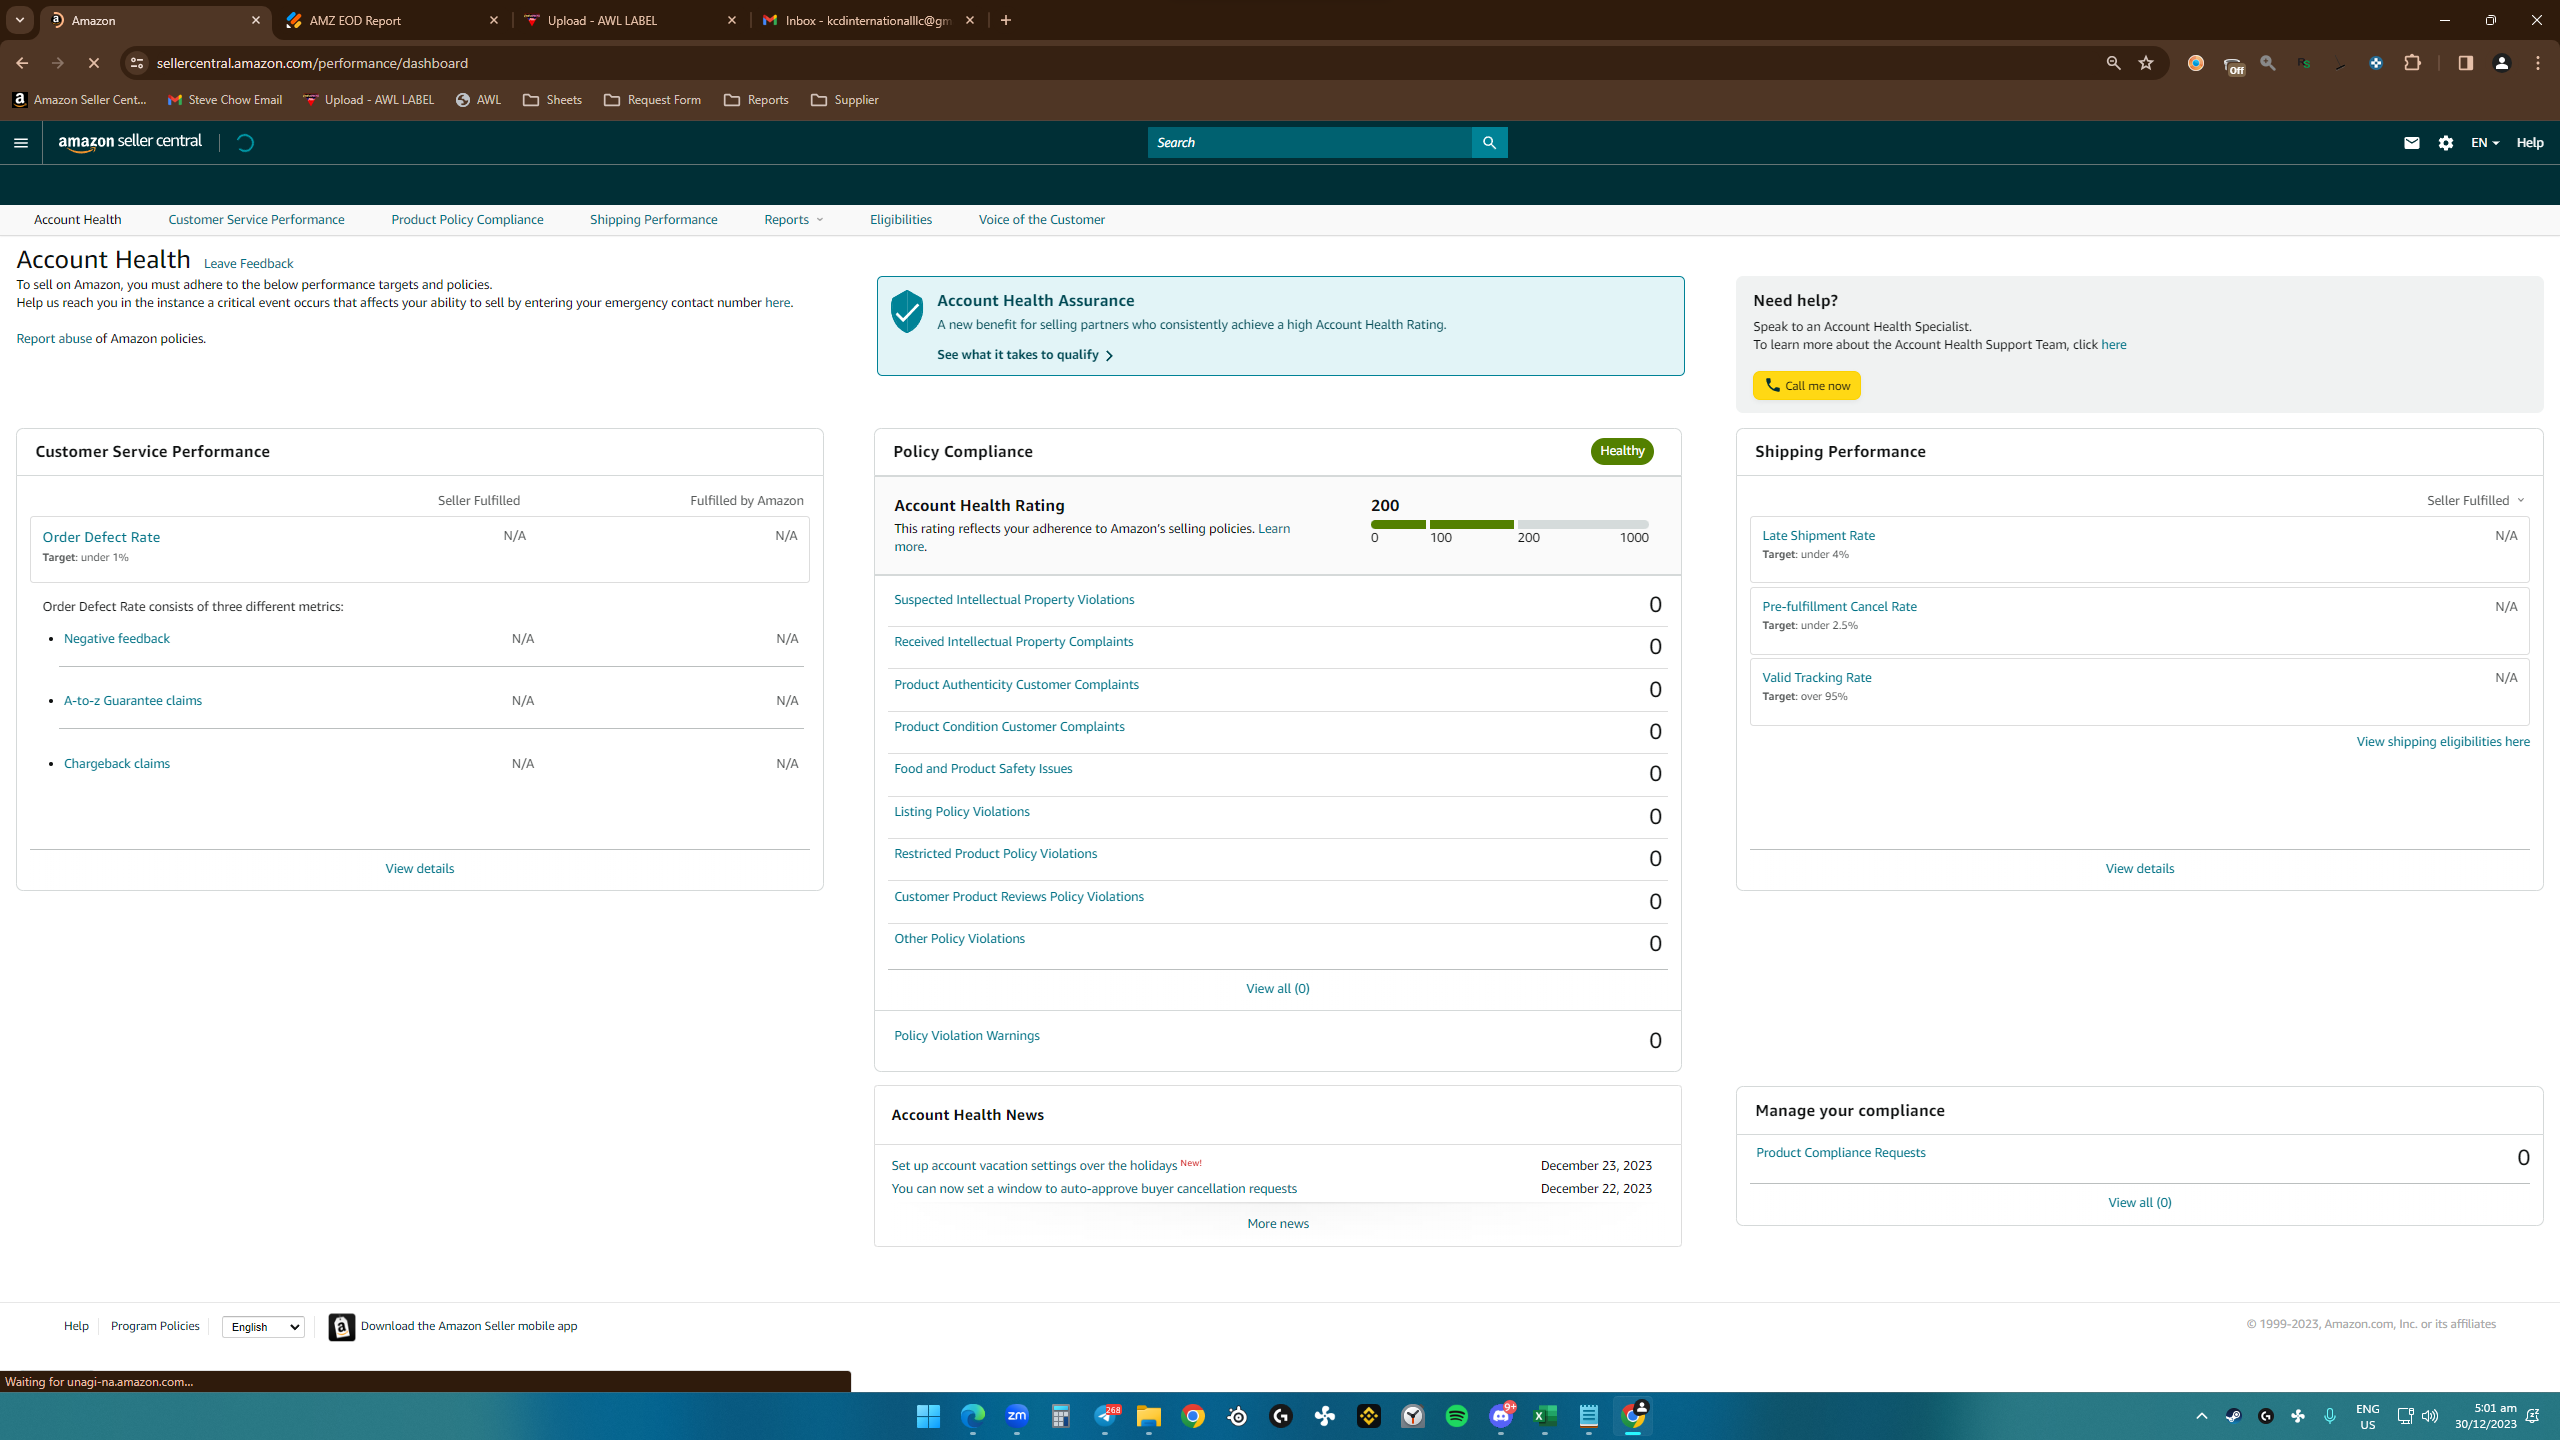This screenshot has height=1440, width=2560.
Task: Toggle the Chrome side panel icon
Action: click(x=2465, y=63)
